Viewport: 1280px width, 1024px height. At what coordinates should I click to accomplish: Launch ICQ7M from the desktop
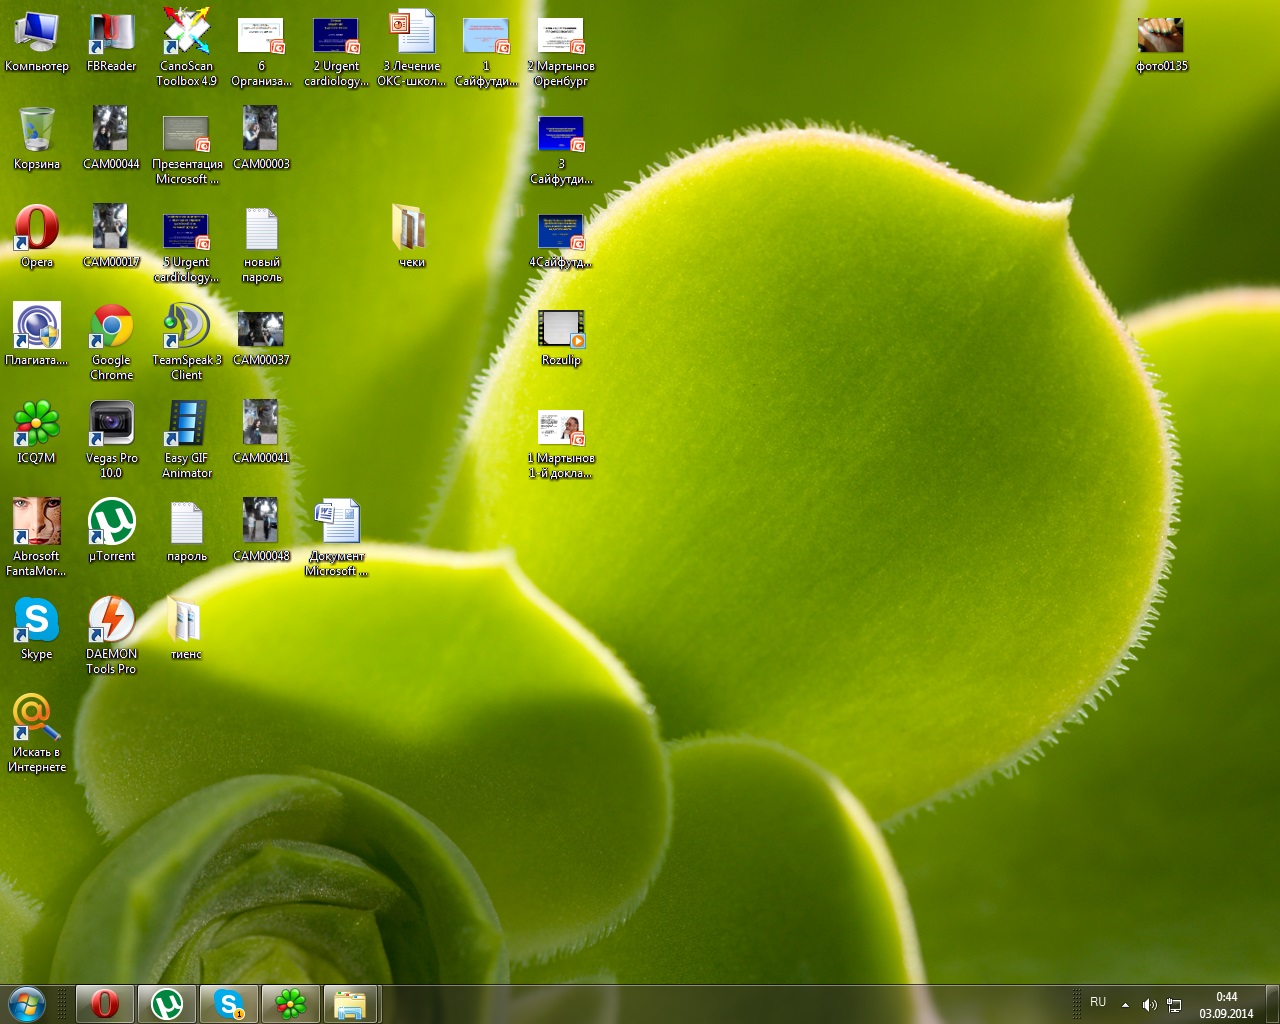(x=37, y=432)
